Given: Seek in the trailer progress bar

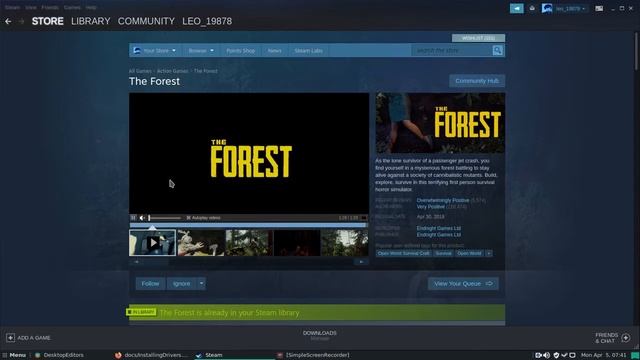Looking at the screenshot, I should 248,224.
